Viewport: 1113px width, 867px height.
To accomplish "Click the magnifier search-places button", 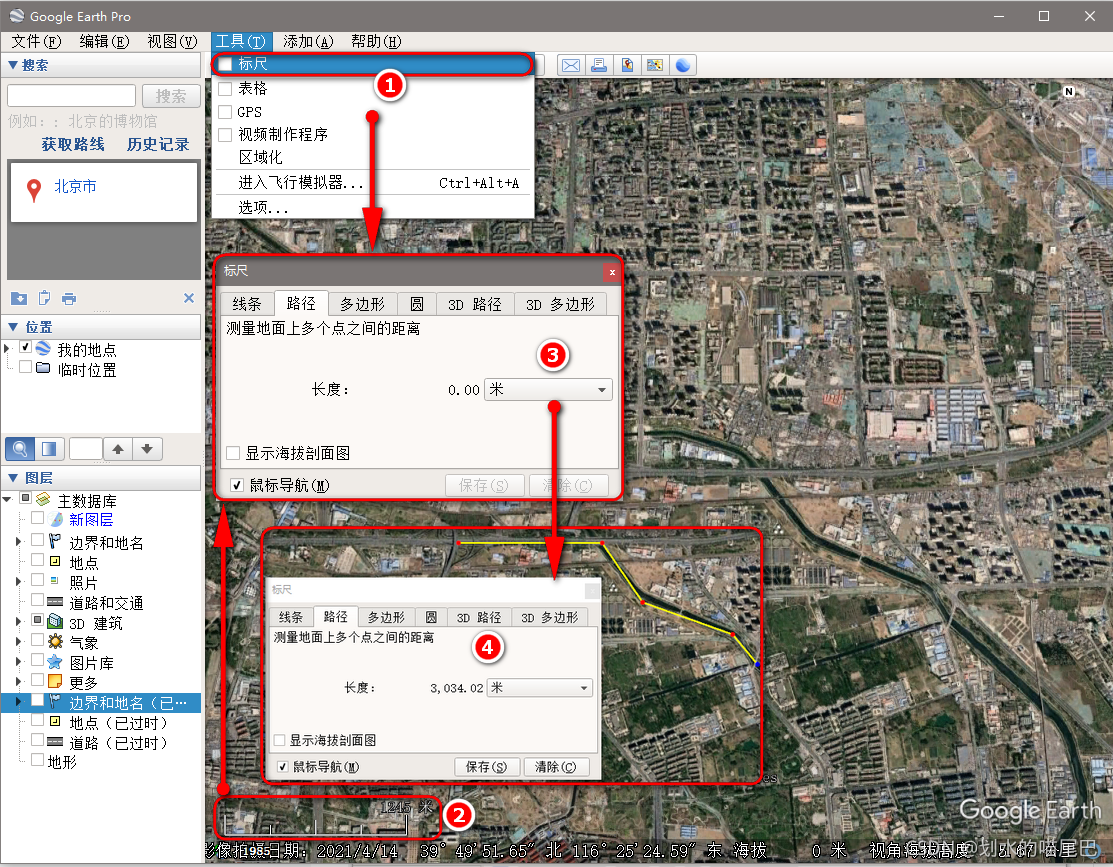I will (x=20, y=449).
